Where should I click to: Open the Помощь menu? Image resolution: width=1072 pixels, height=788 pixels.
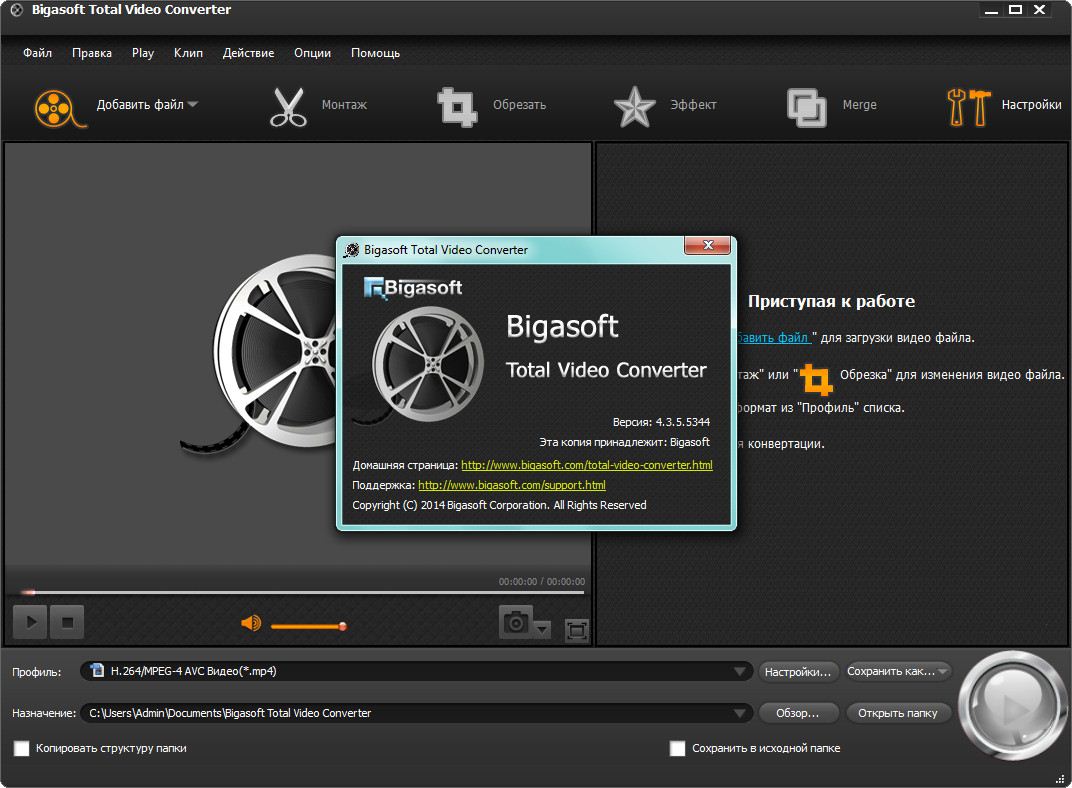coord(375,53)
